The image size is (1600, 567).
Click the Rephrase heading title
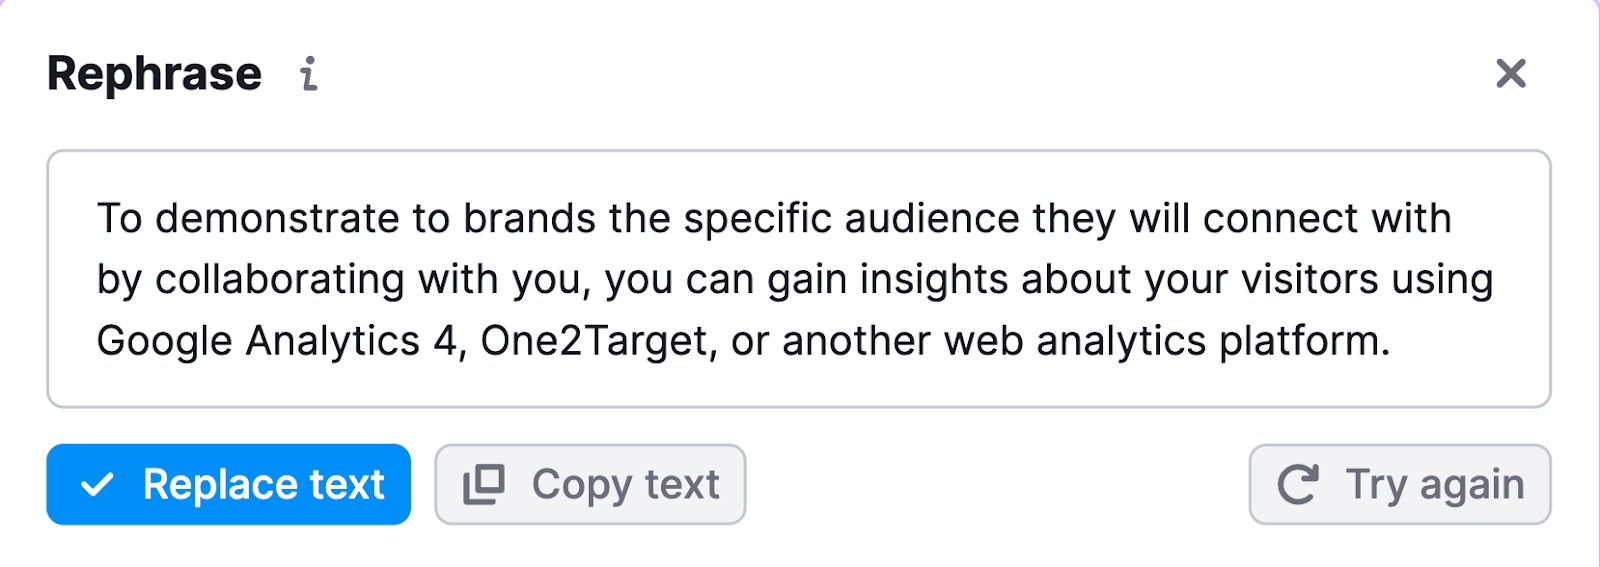pyautogui.click(x=154, y=74)
